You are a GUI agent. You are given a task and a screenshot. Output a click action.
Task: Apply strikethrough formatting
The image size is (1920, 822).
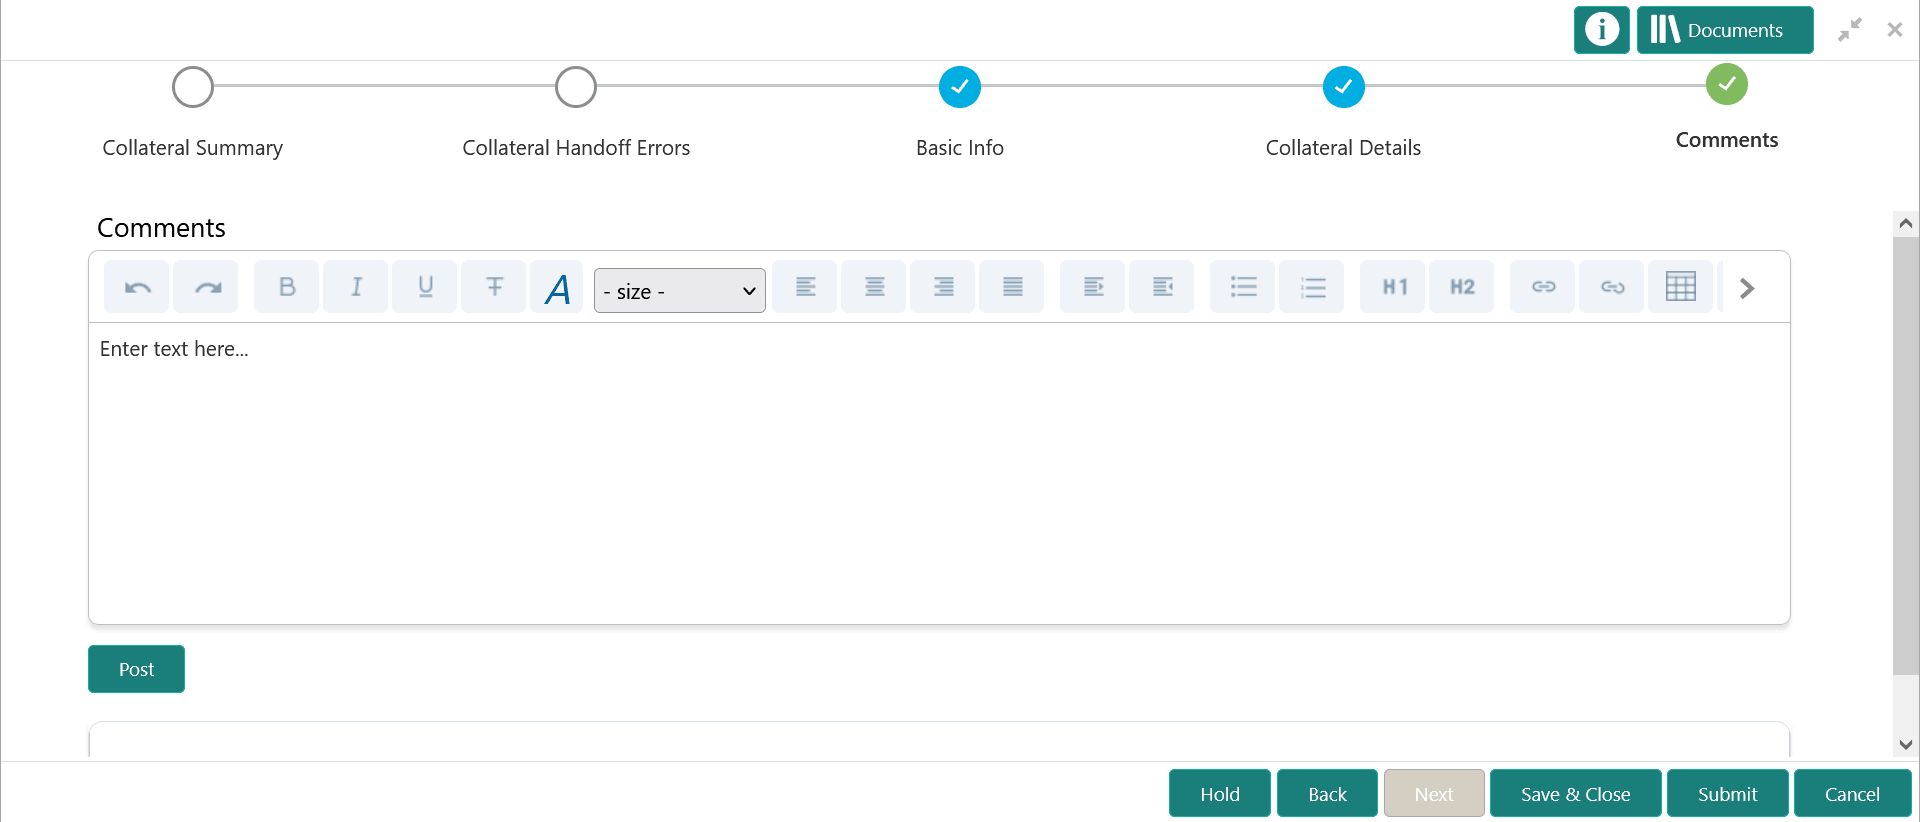(x=494, y=287)
